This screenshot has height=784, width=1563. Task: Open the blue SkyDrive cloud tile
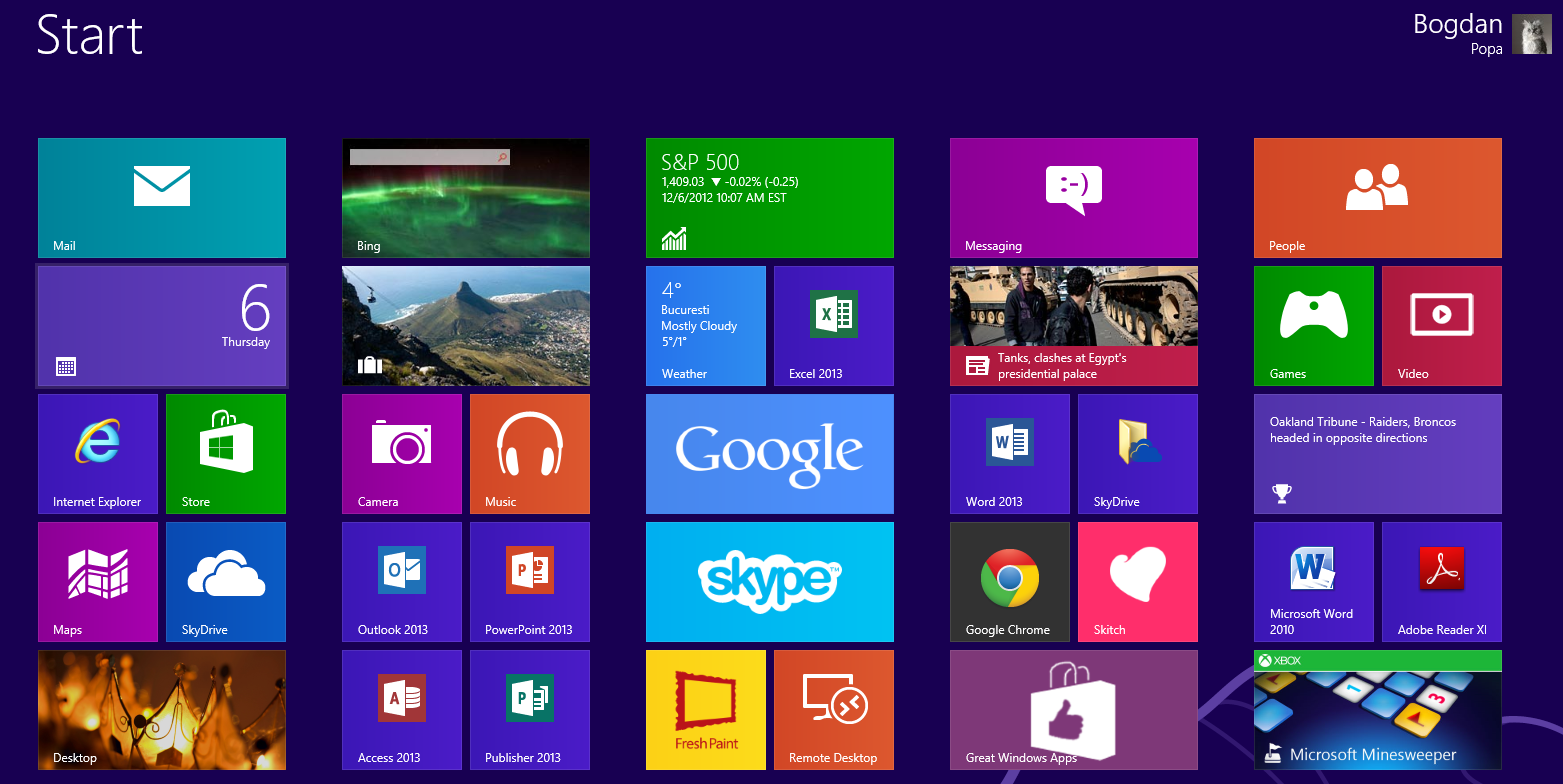226,582
